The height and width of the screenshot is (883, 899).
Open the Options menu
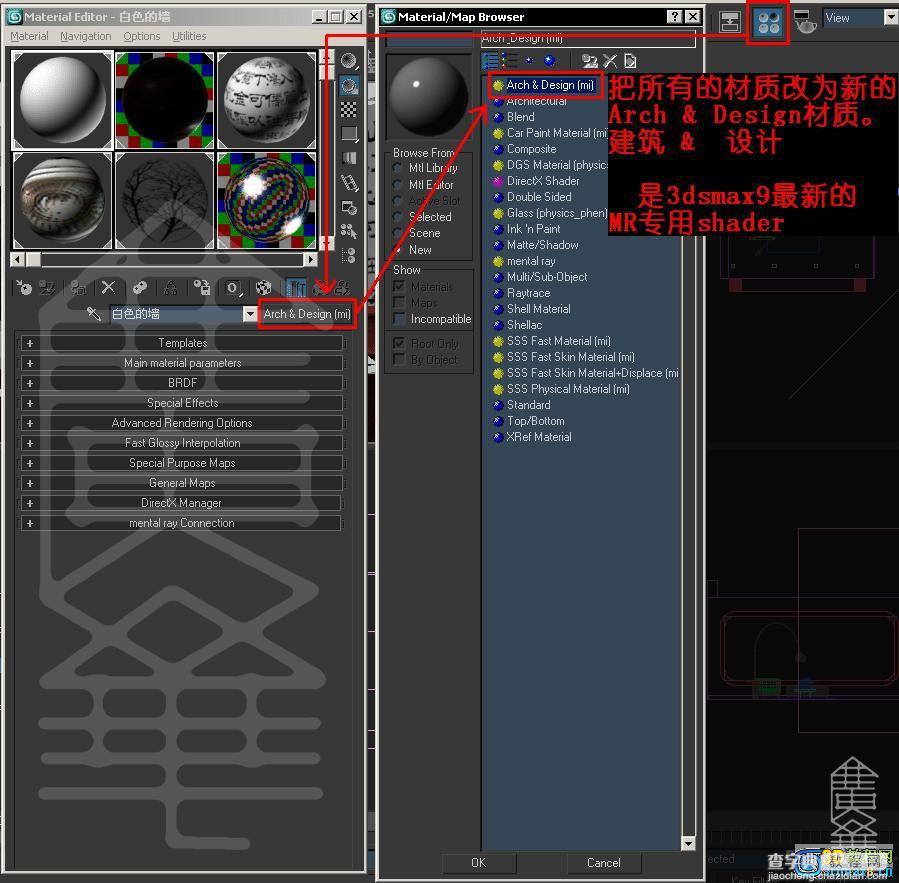(142, 36)
